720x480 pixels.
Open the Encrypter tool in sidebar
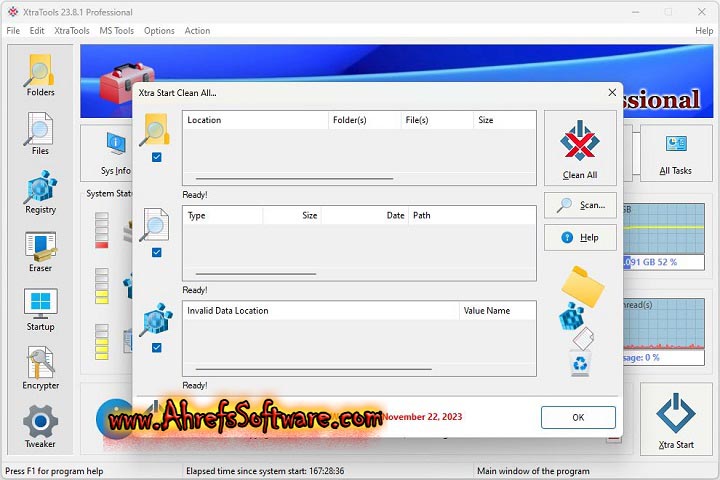pyautogui.click(x=40, y=368)
